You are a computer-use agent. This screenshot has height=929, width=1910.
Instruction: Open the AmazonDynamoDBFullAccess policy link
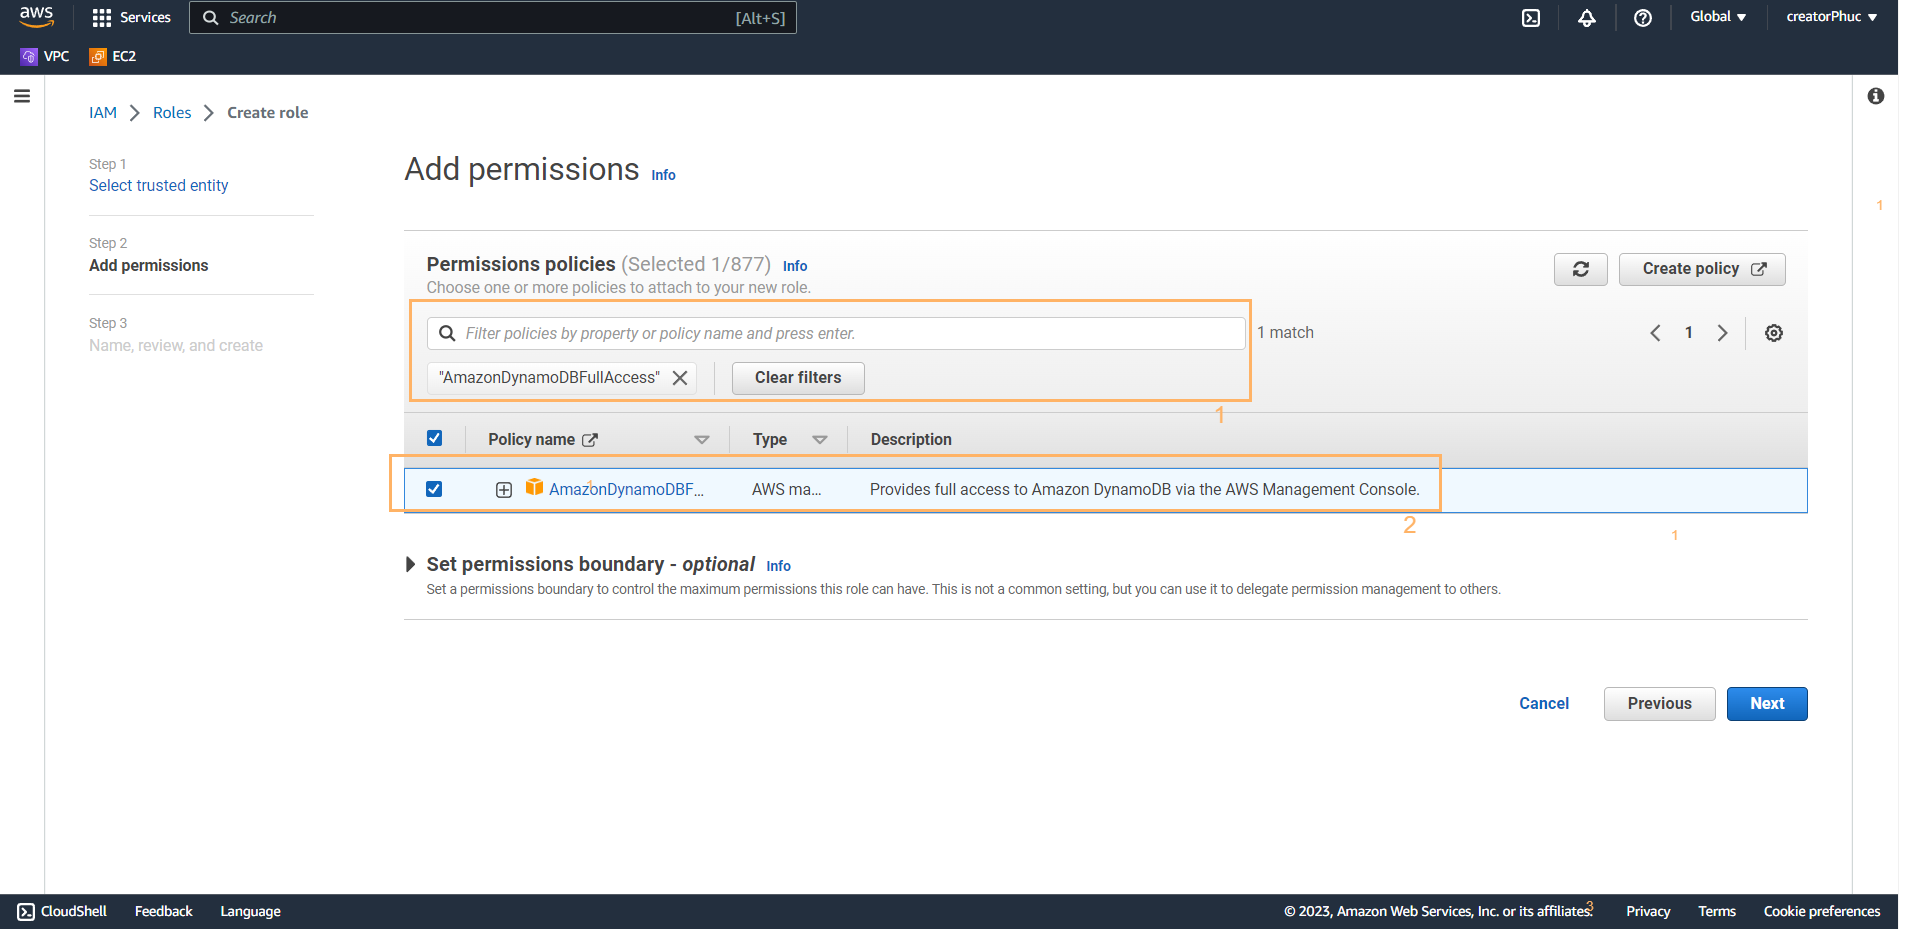pos(626,490)
